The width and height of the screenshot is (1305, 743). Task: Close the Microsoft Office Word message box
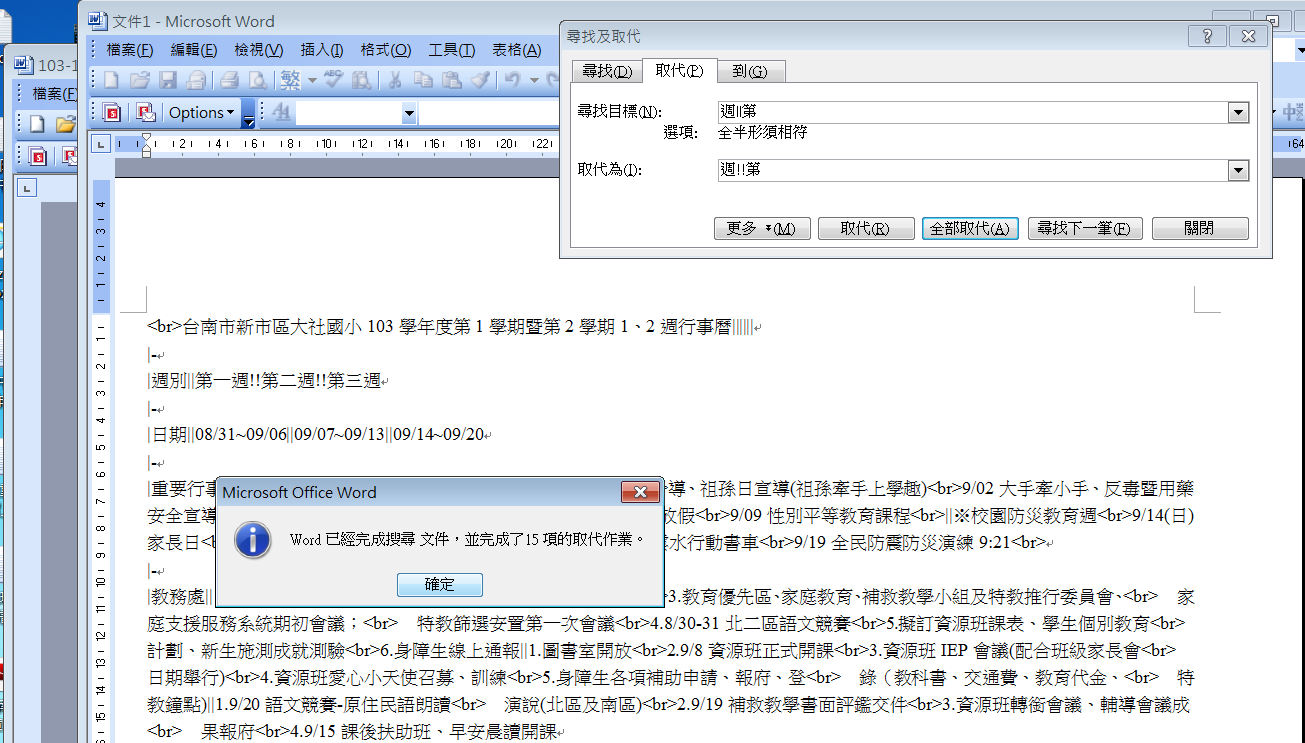[639, 491]
